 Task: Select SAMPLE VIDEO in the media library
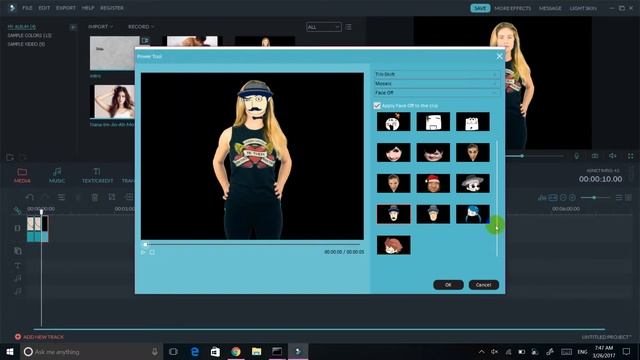26,44
